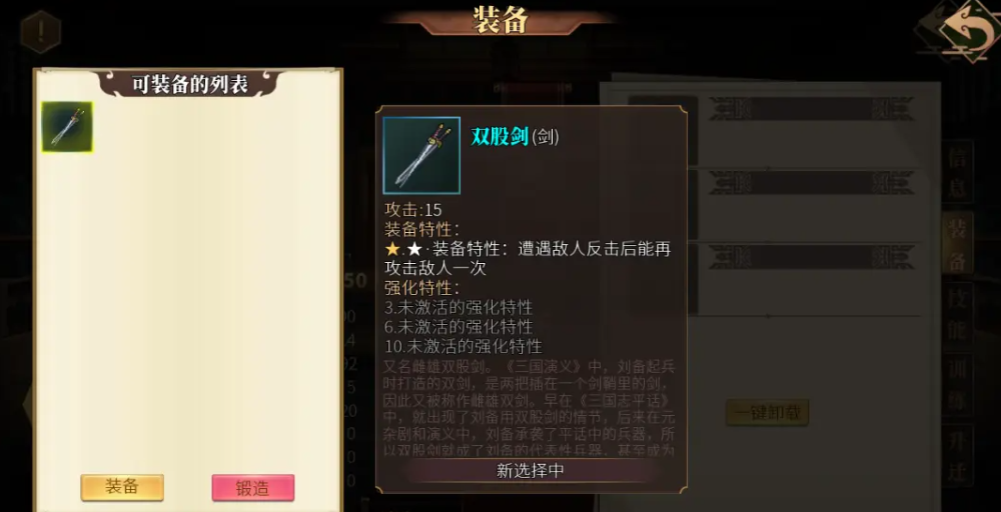The image size is (1001, 512).
Task: Click the yellow 装备 equip button
Action: [122, 488]
